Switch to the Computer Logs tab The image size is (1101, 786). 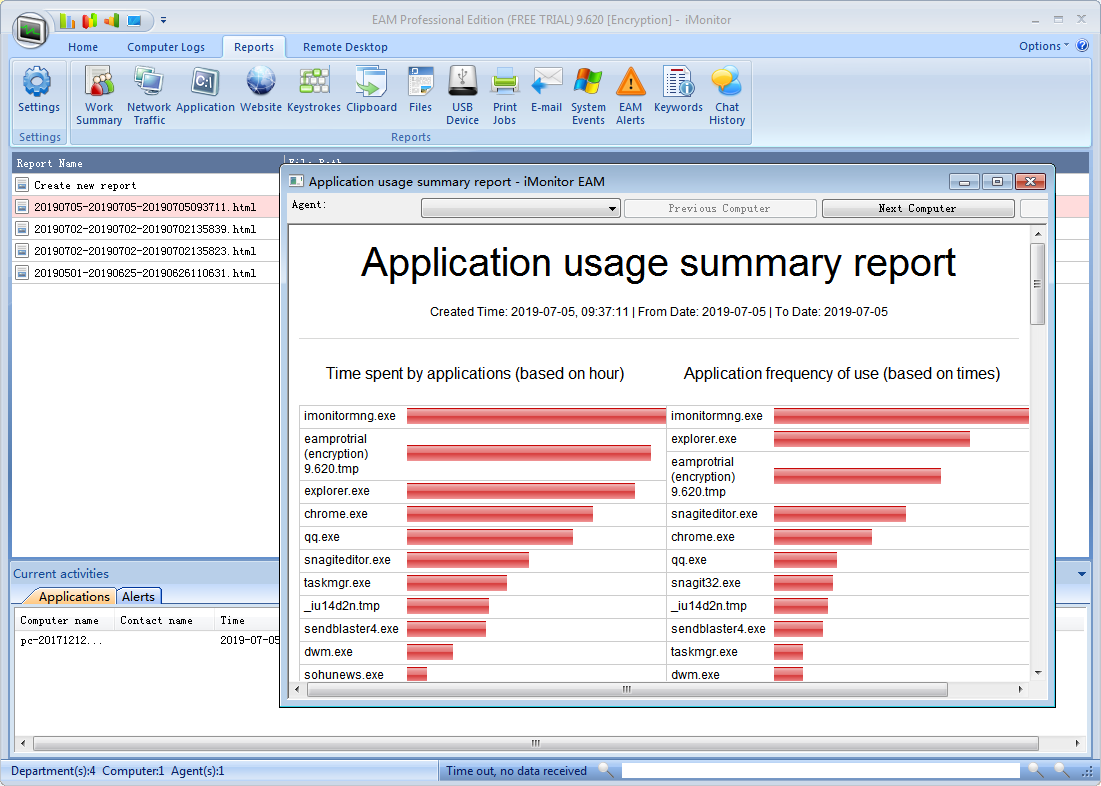(x=166, y=47)
